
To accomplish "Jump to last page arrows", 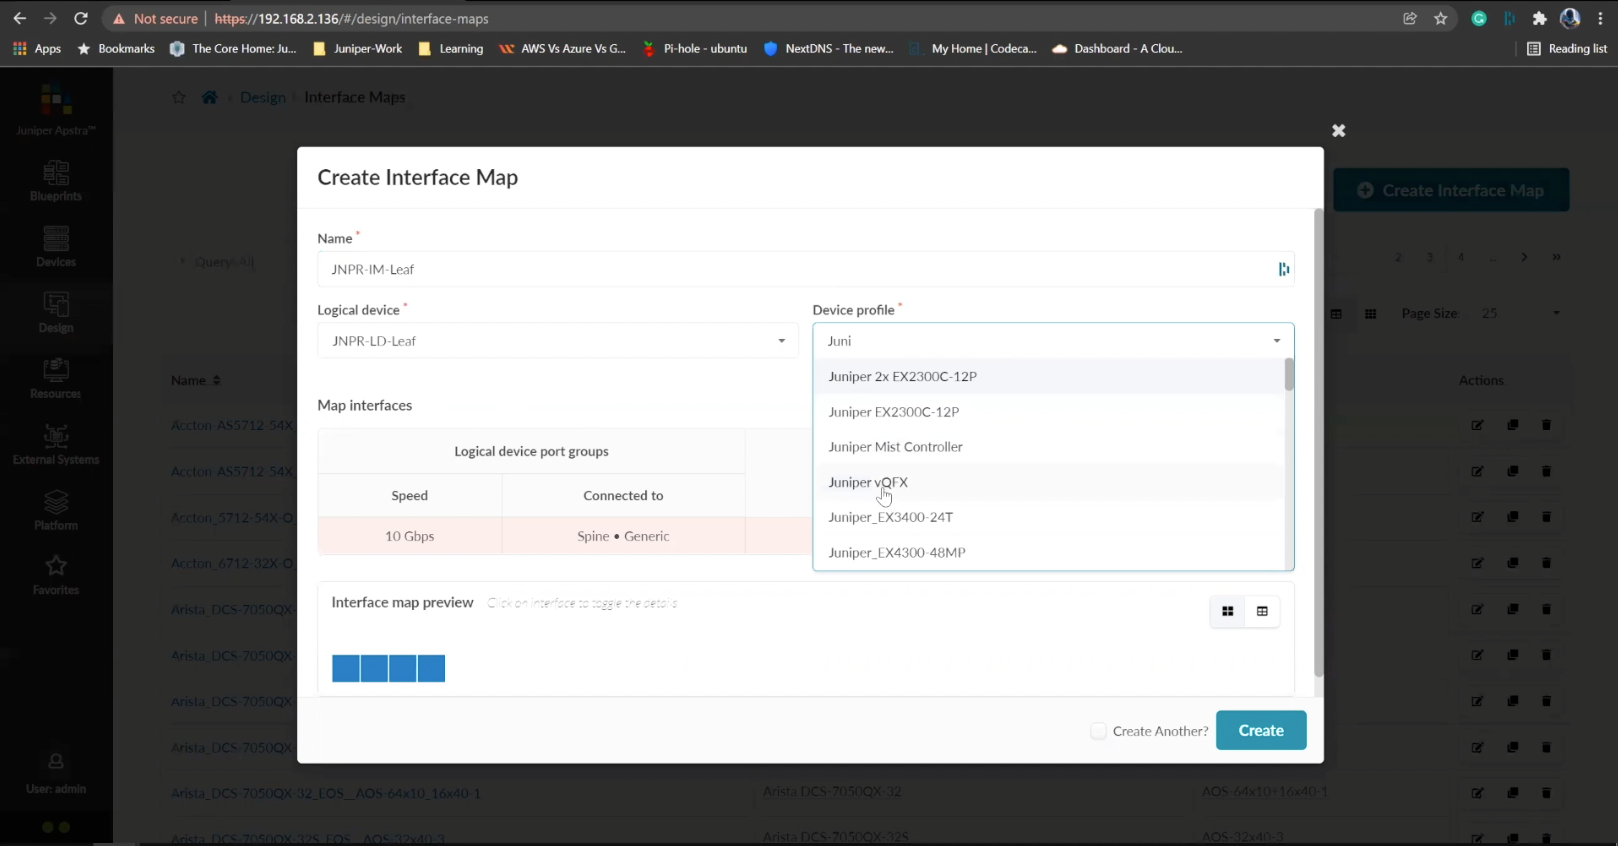I will pos(1556,257).
